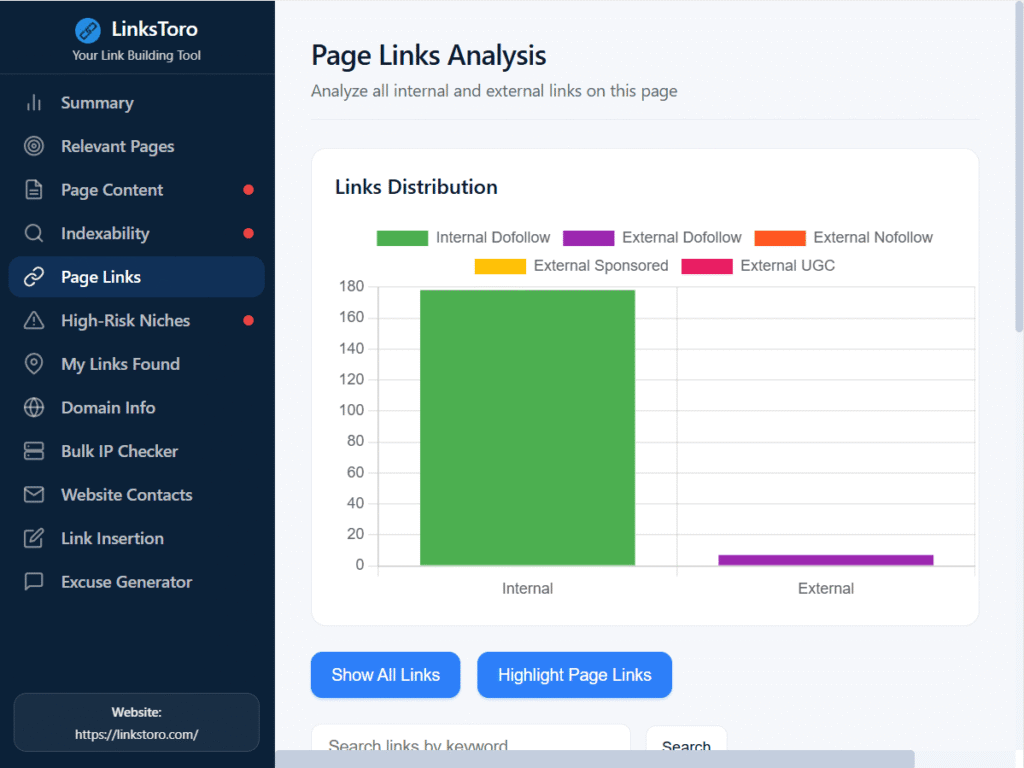1024x768 pixels.
Task: Click the horizontal scrollbar at the bottom
Action: click(594, 759)
